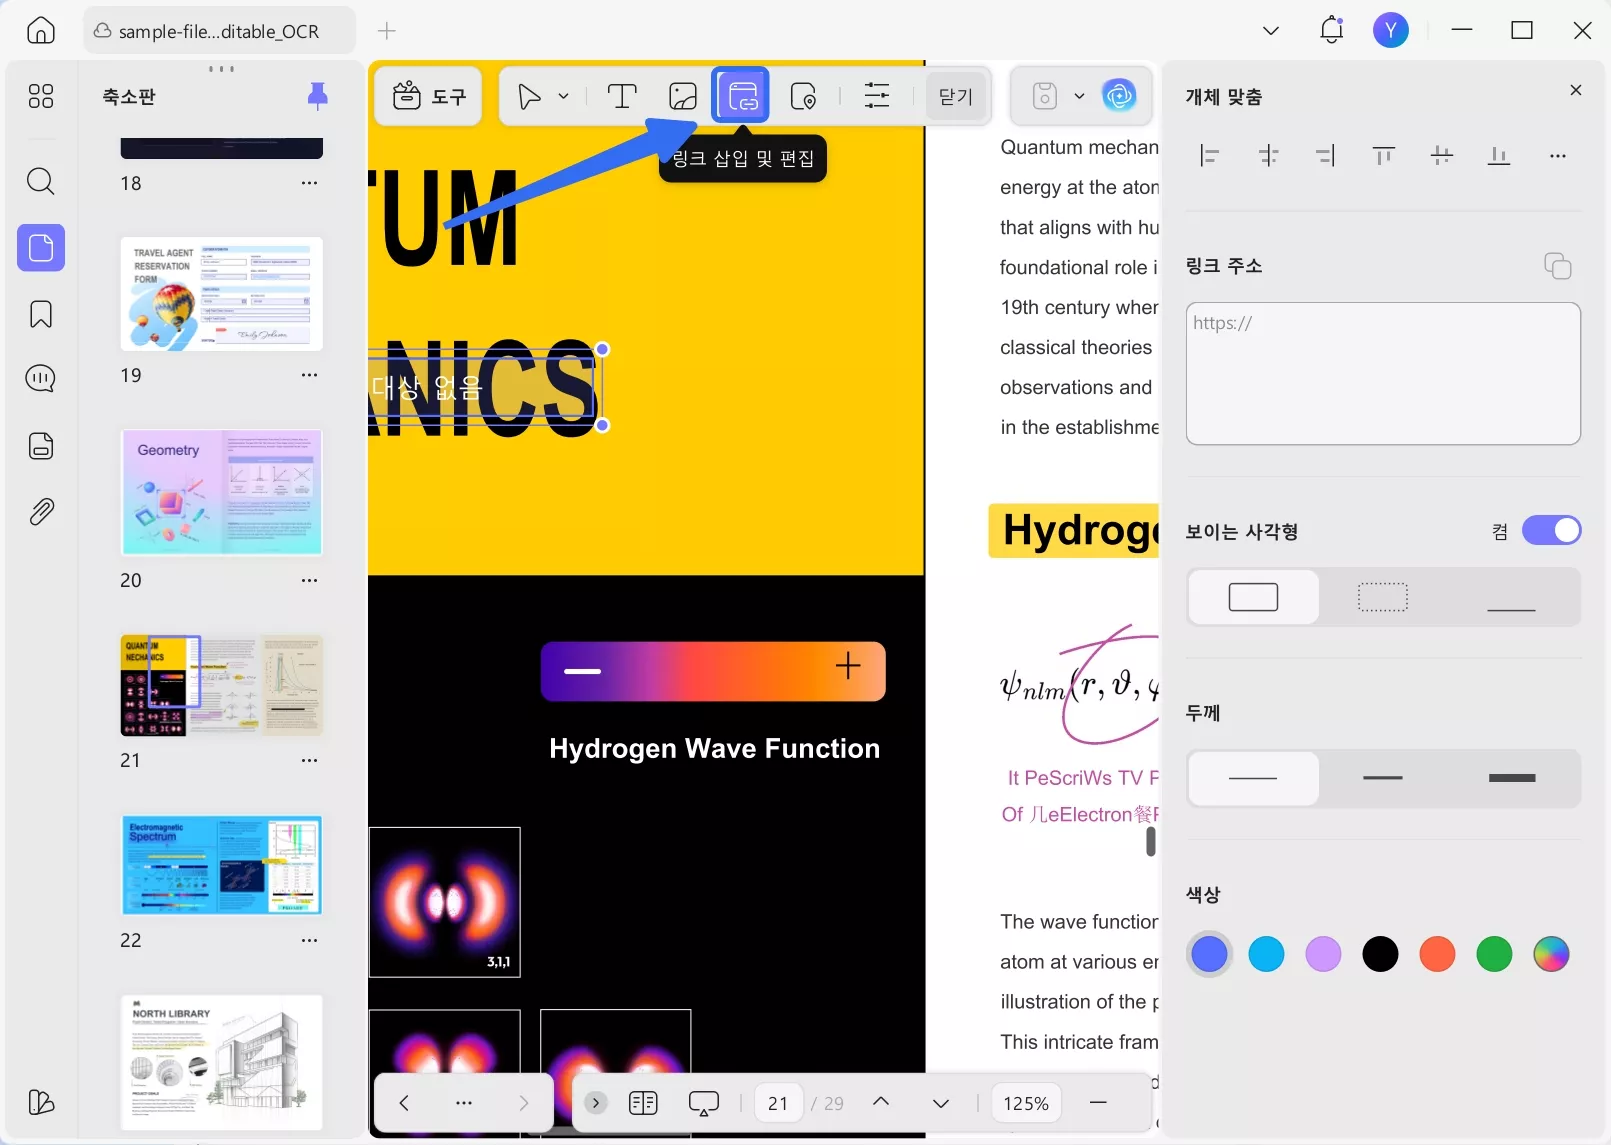Pick the green color swatch
The width and height of the screenshot is (1611, 1145).
click(x=1494, y=954)
